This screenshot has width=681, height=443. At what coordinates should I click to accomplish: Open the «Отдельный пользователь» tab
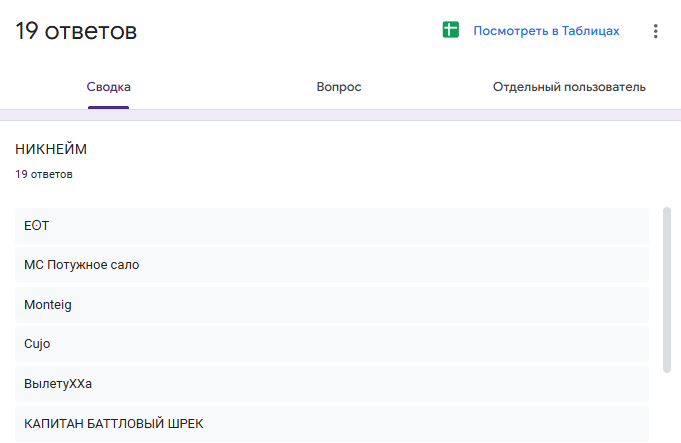[x=569, y=87]
